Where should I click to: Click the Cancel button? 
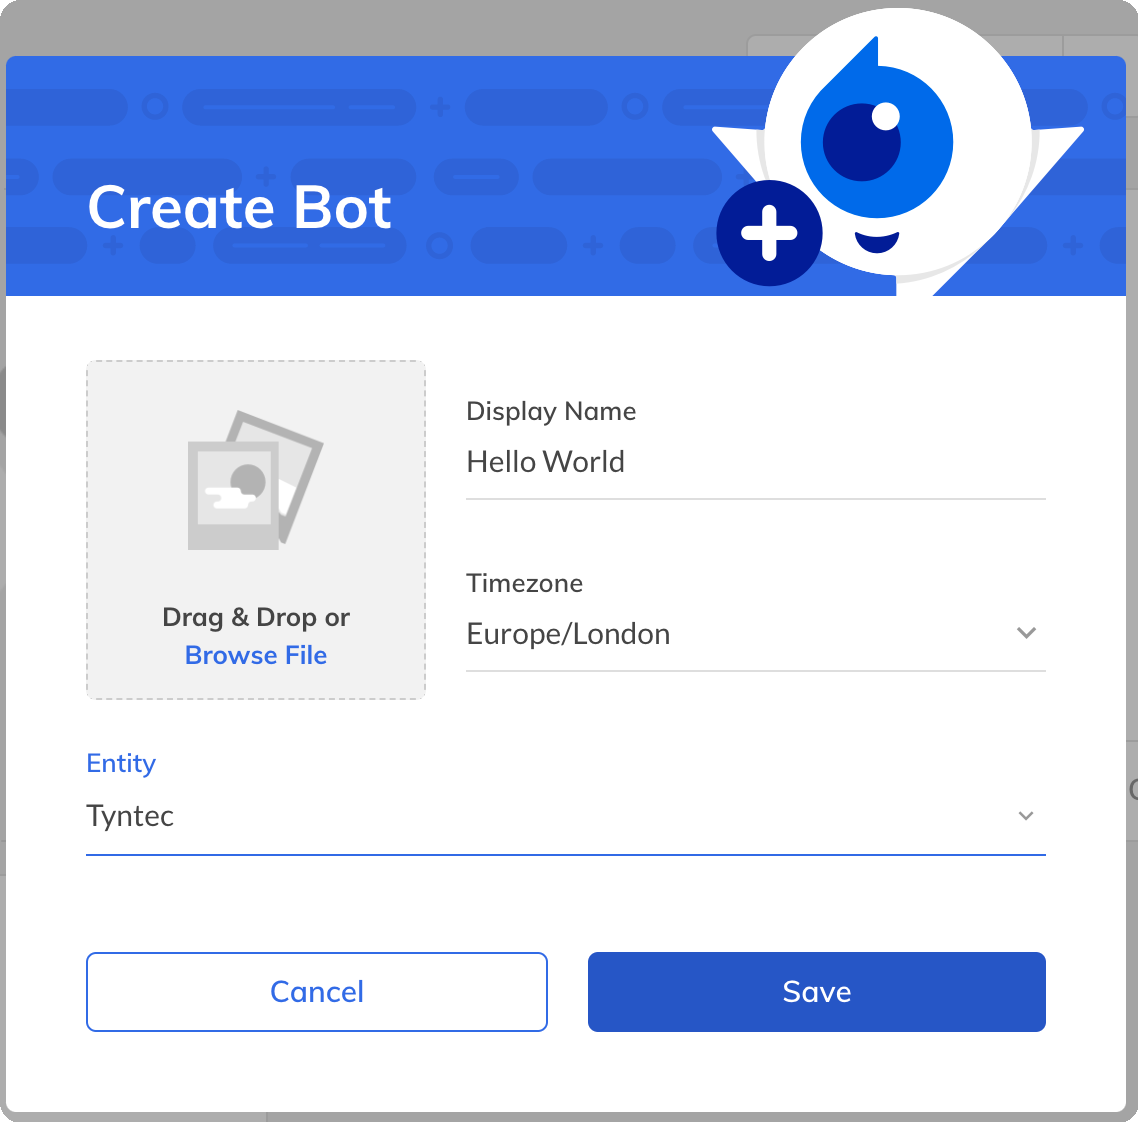coord(316,991)
